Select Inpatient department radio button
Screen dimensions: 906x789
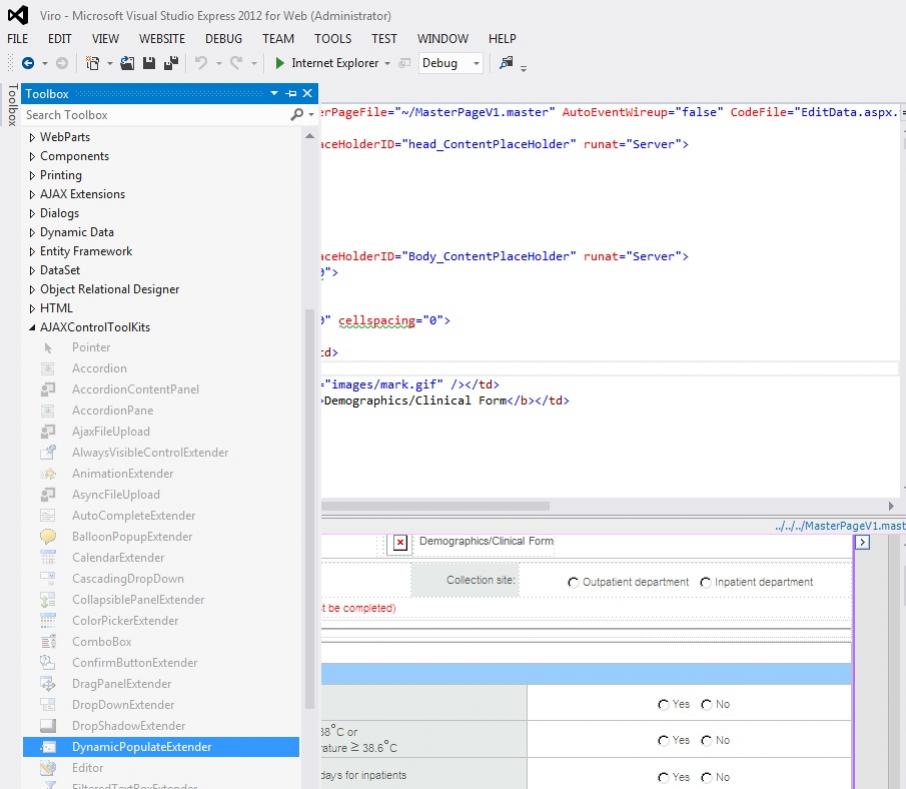[705, 582]
